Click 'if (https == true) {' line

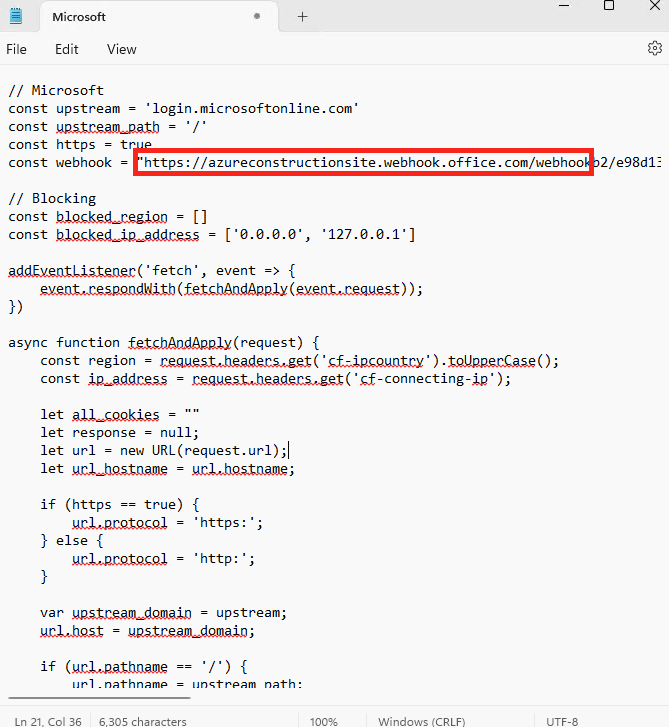(120, 504)
